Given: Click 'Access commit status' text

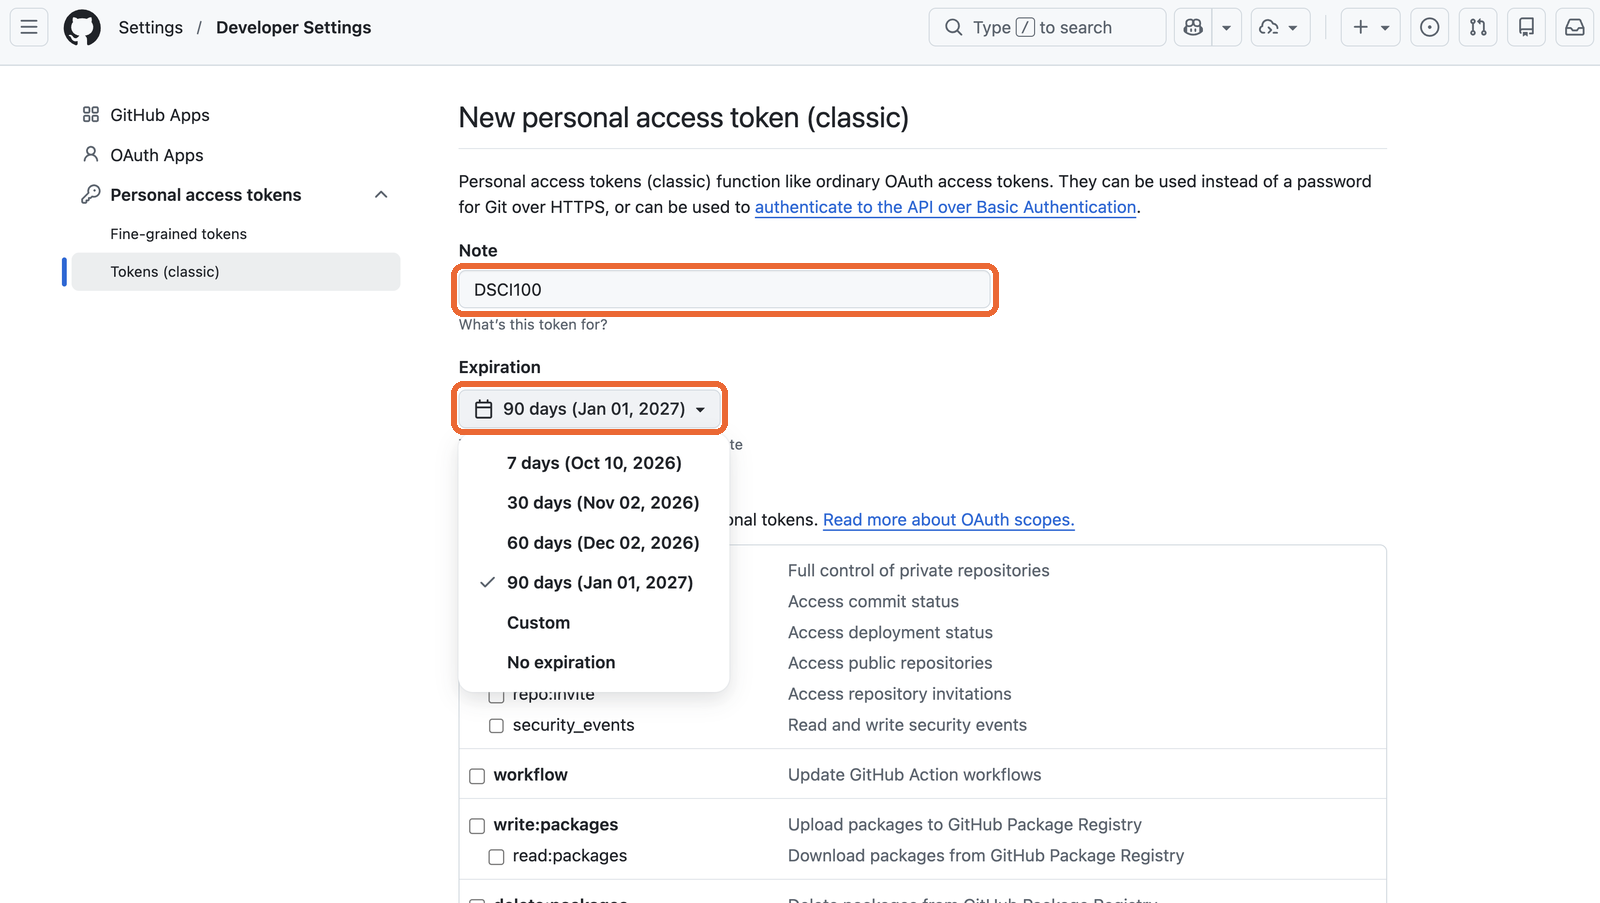Looking at the screenshot, I should (x=873, y=602).
